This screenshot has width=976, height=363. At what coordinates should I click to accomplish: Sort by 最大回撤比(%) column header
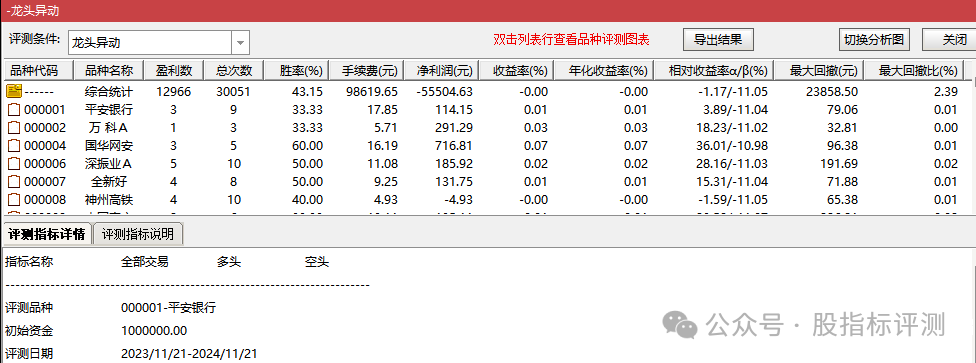pyautogui.click(x=913, y=70)
